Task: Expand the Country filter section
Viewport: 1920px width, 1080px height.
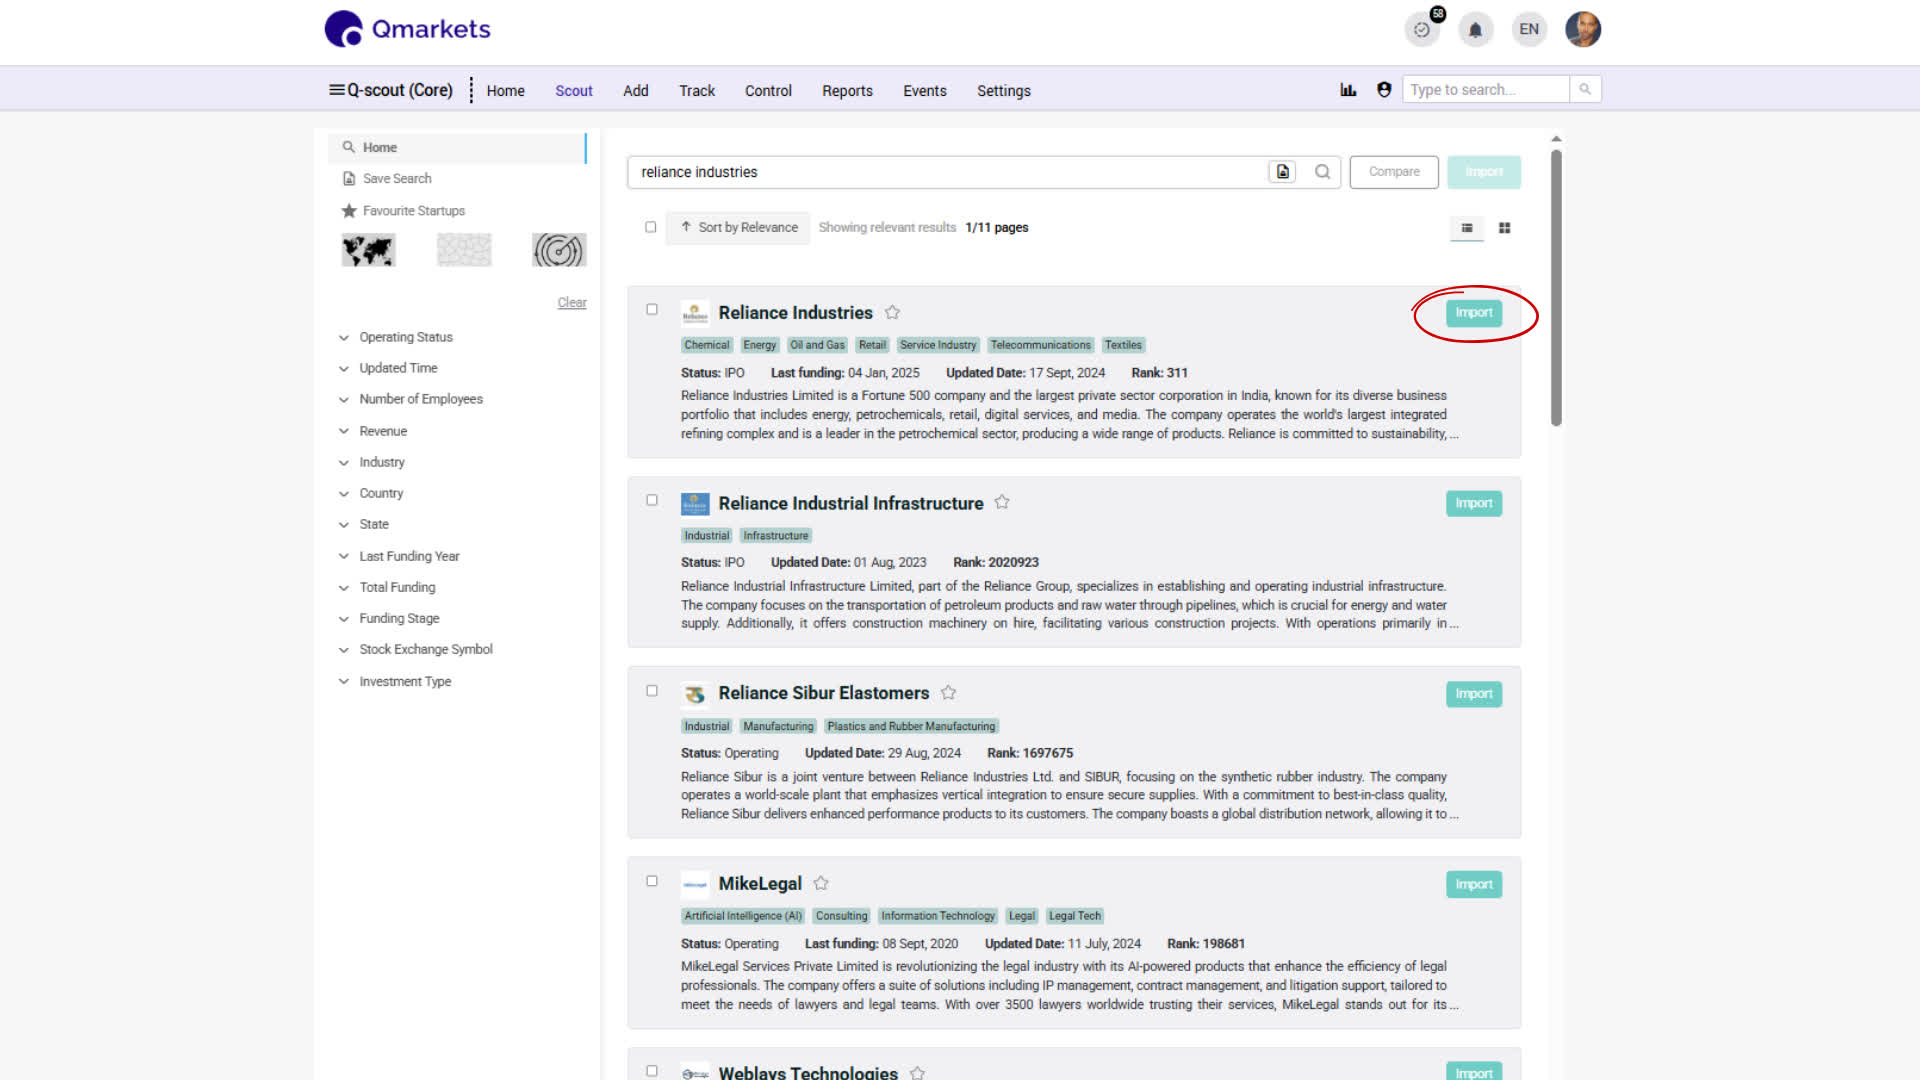Action: tap(381, 493)
